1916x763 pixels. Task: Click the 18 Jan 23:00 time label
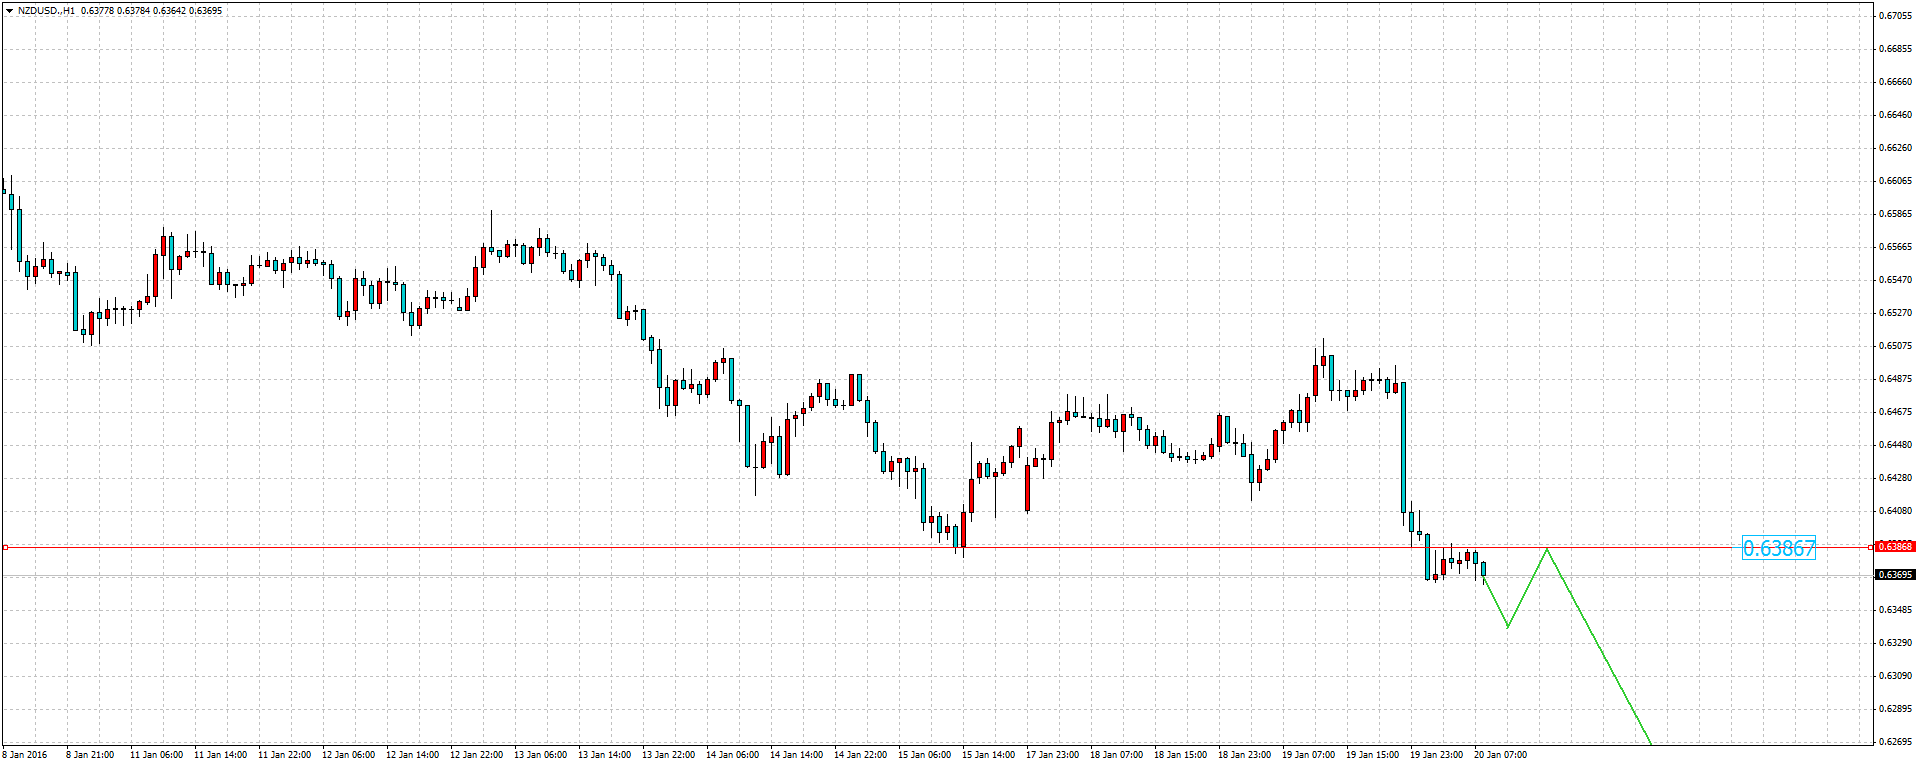1244,755
